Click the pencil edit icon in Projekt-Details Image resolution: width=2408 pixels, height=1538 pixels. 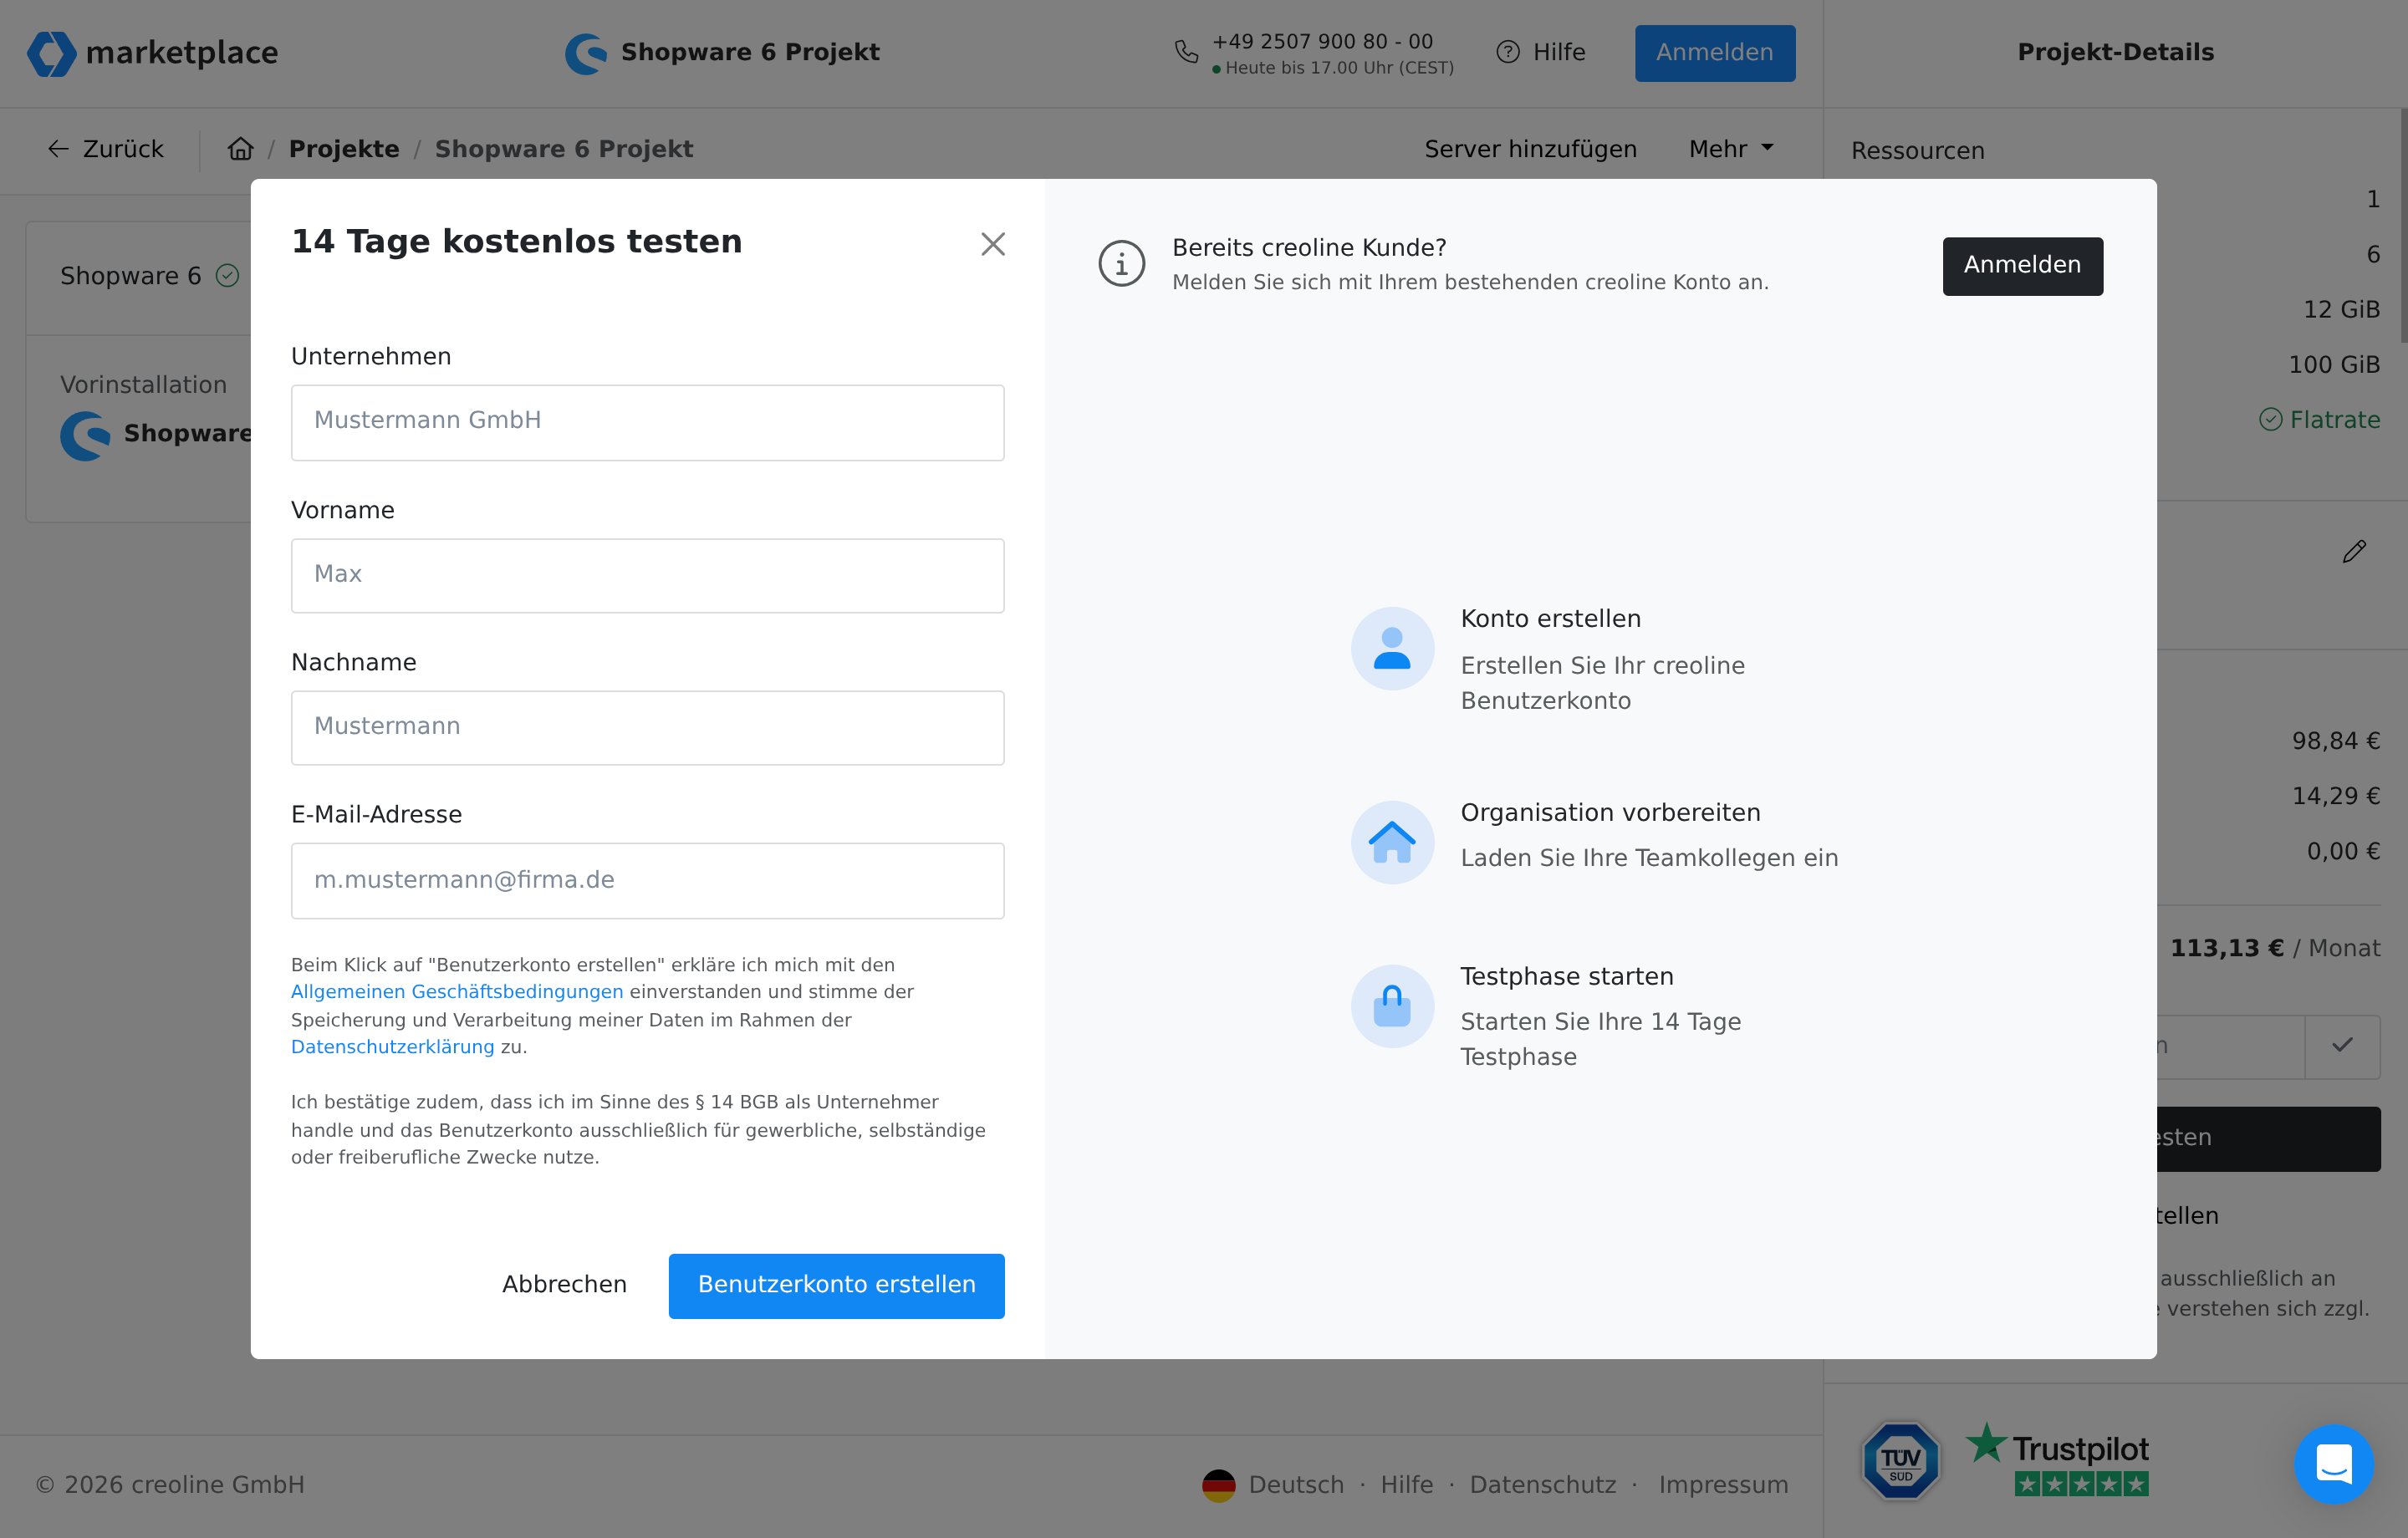click(2354, 552)
